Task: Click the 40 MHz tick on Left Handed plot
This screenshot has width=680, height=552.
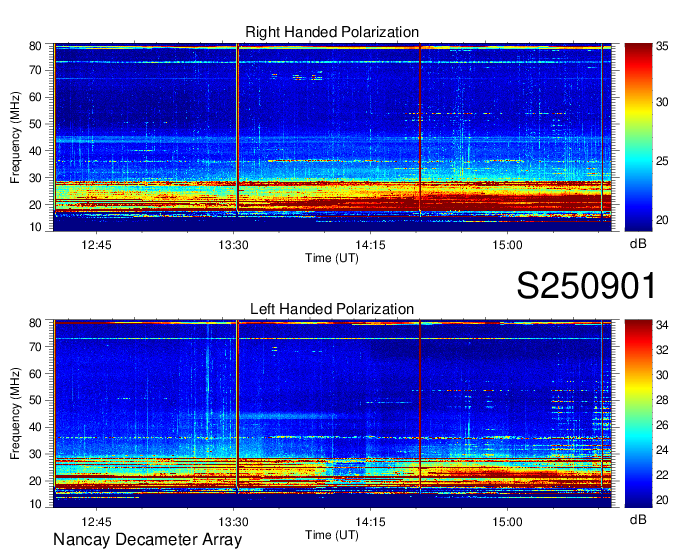Action: [35, 427]
